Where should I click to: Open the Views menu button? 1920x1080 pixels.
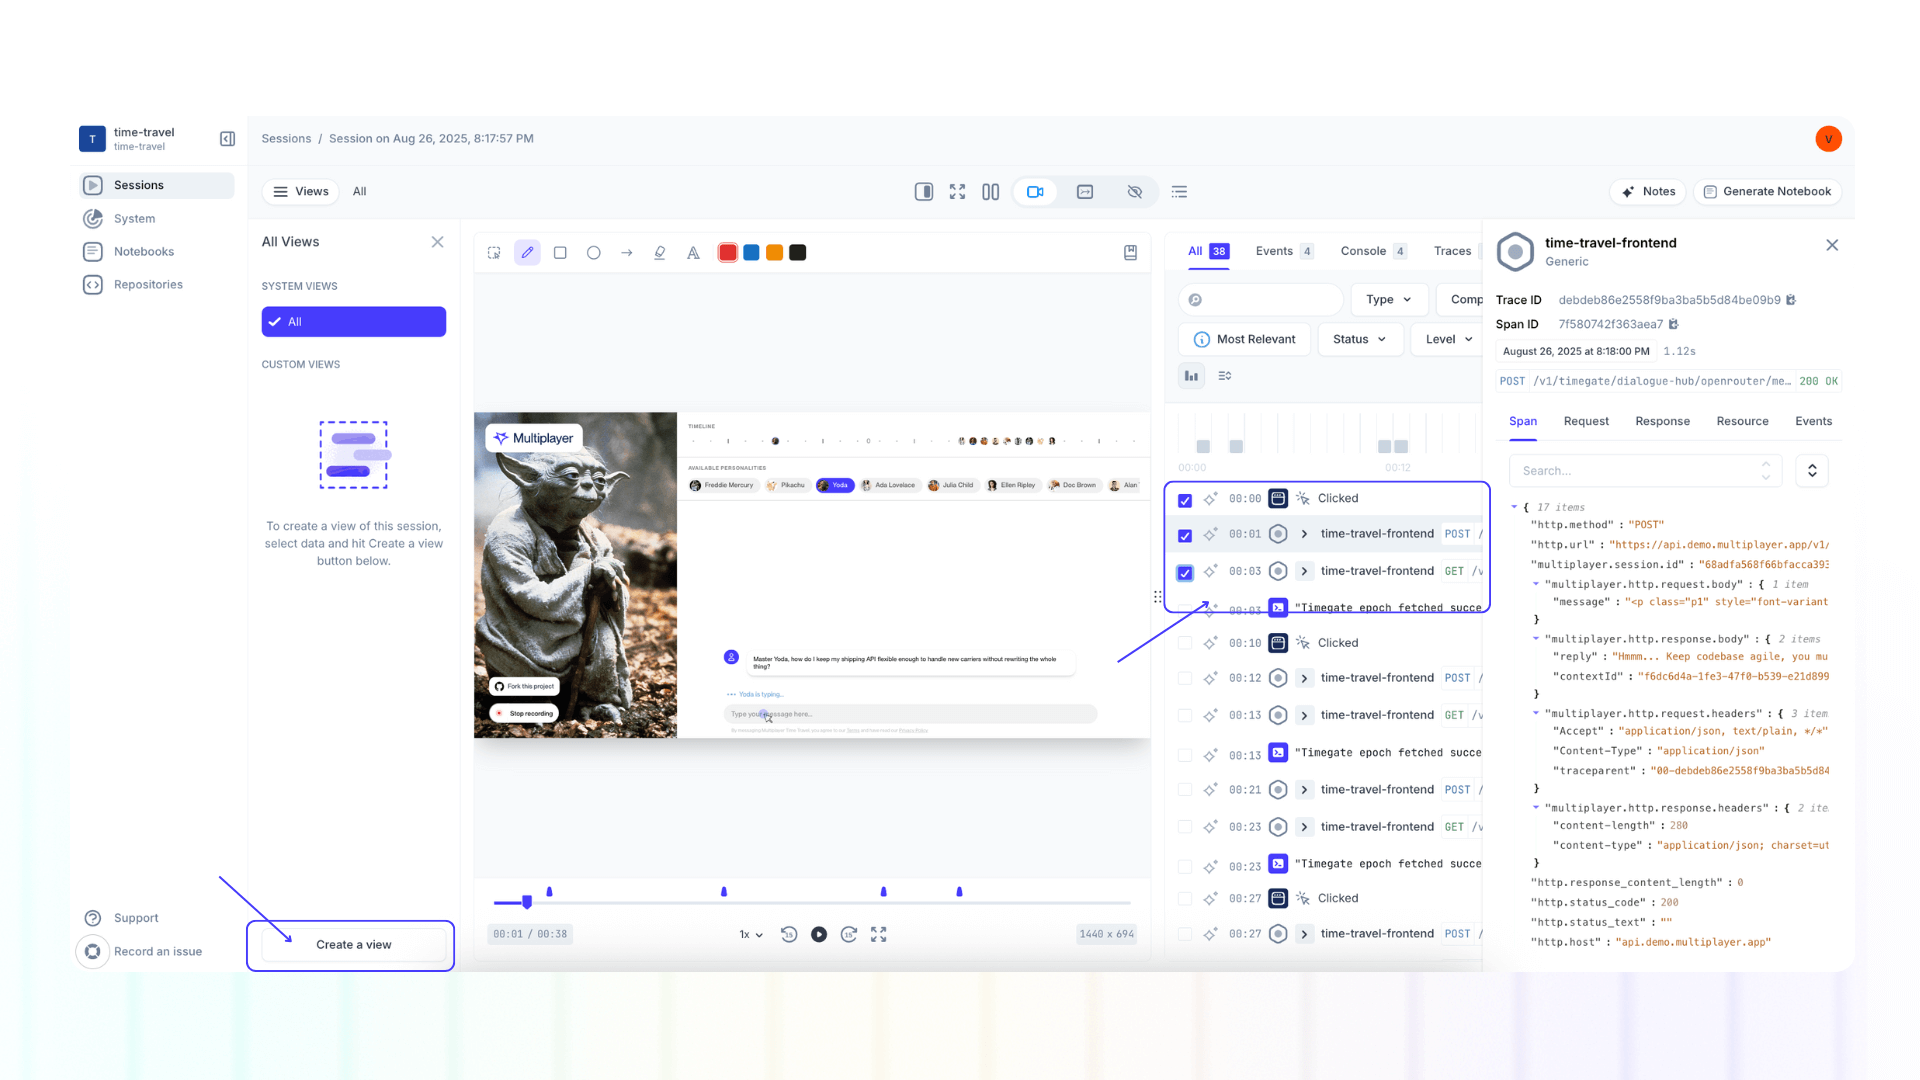(301, 192)
